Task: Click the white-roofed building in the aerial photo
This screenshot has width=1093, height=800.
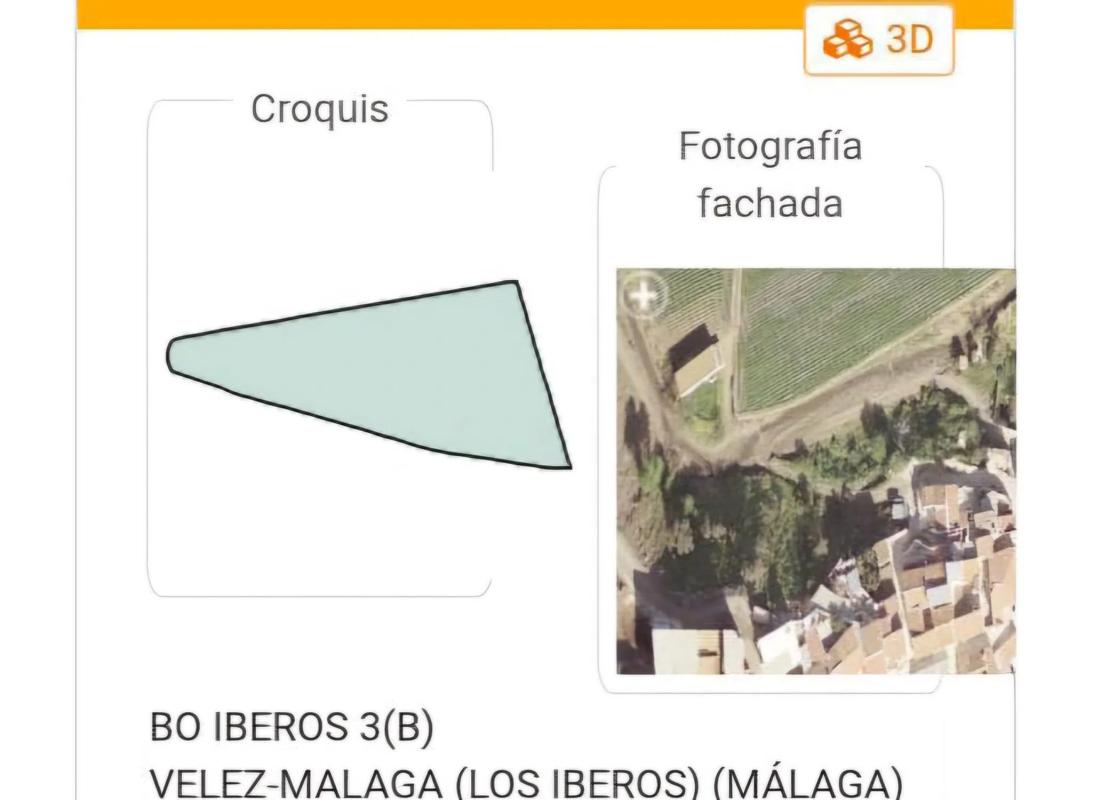Action: 698,367
